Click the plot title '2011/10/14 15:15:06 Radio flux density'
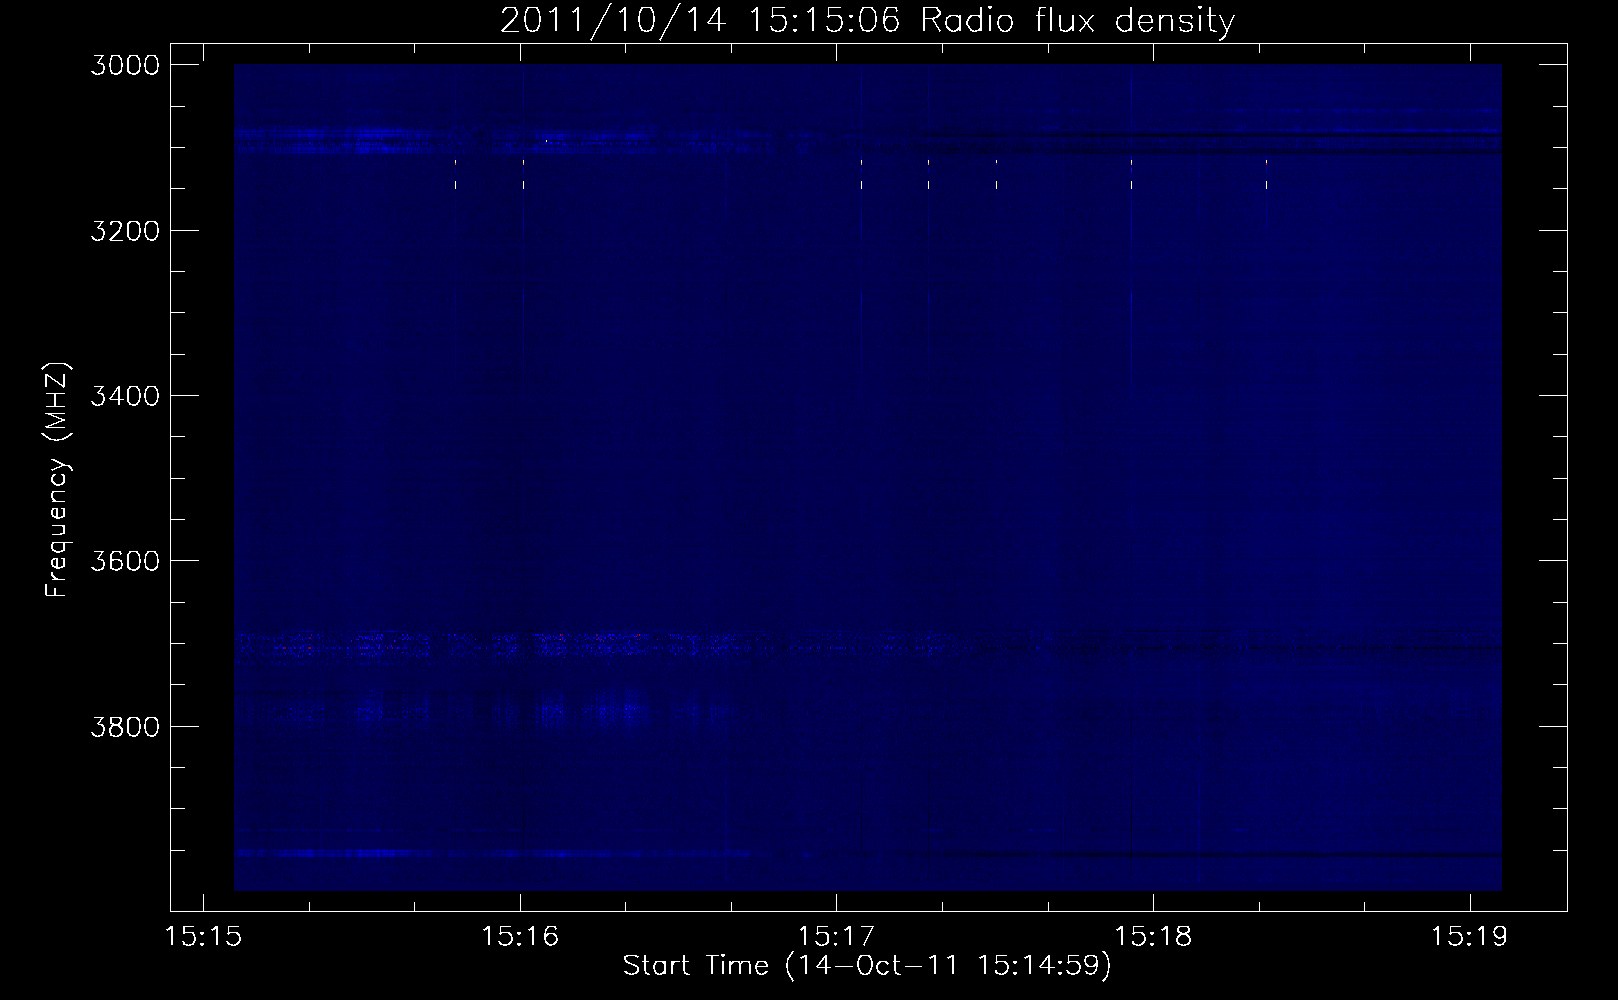Image resolution: width=1618 pixels, height=1000 pixels. point(867,21)
